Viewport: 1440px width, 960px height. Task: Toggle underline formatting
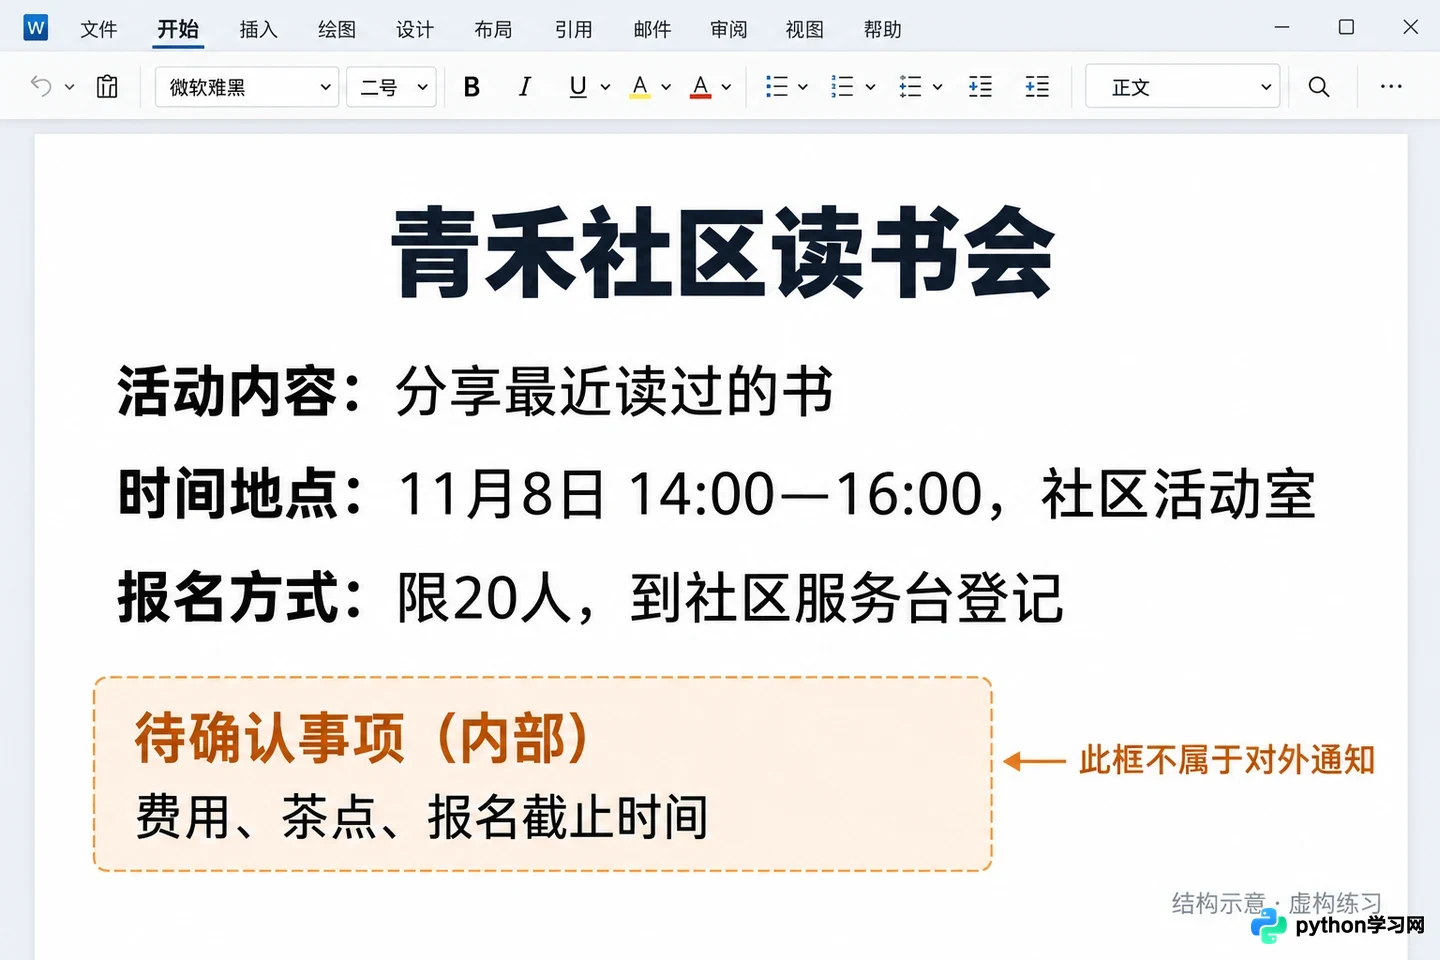tap(577, 87)
